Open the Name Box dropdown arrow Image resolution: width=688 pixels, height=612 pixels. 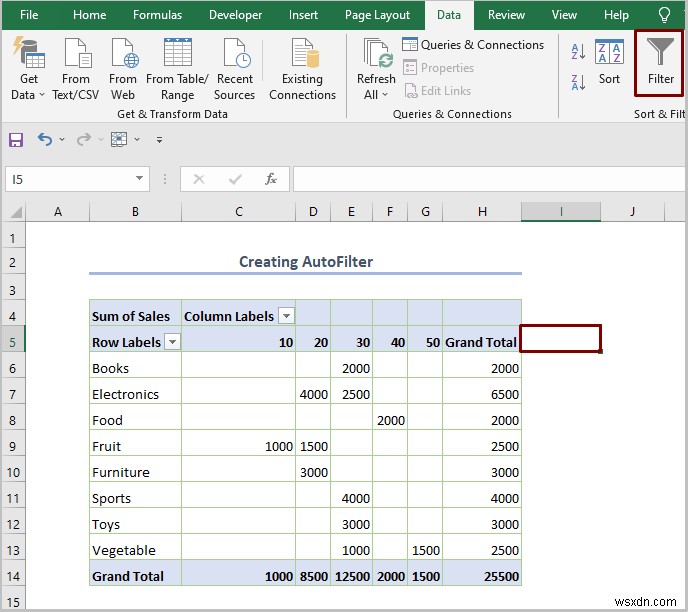(x=139, y=178)
